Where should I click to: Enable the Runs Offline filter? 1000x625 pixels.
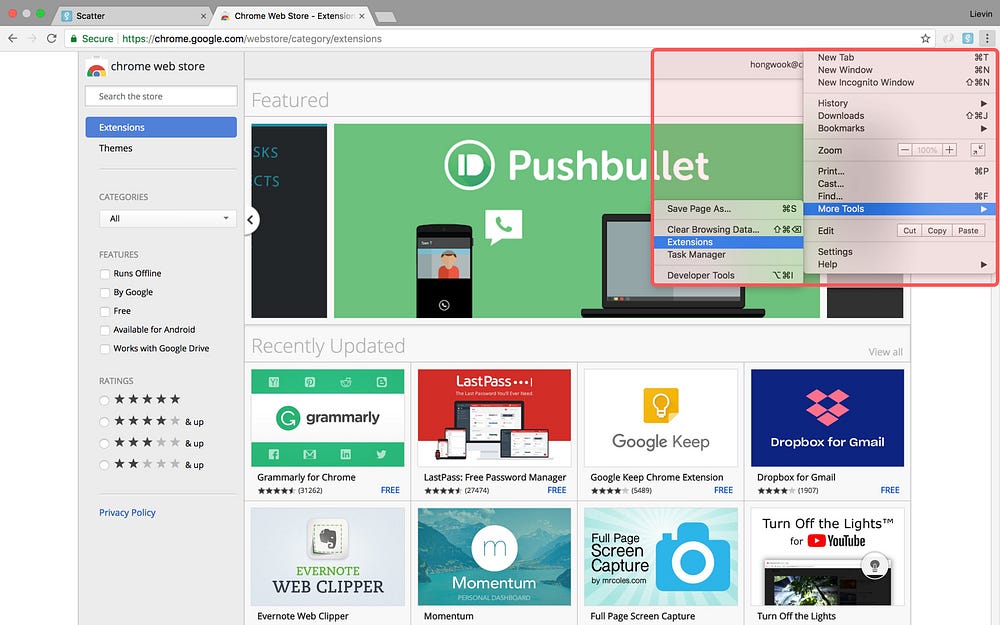(x=105, y=274)
